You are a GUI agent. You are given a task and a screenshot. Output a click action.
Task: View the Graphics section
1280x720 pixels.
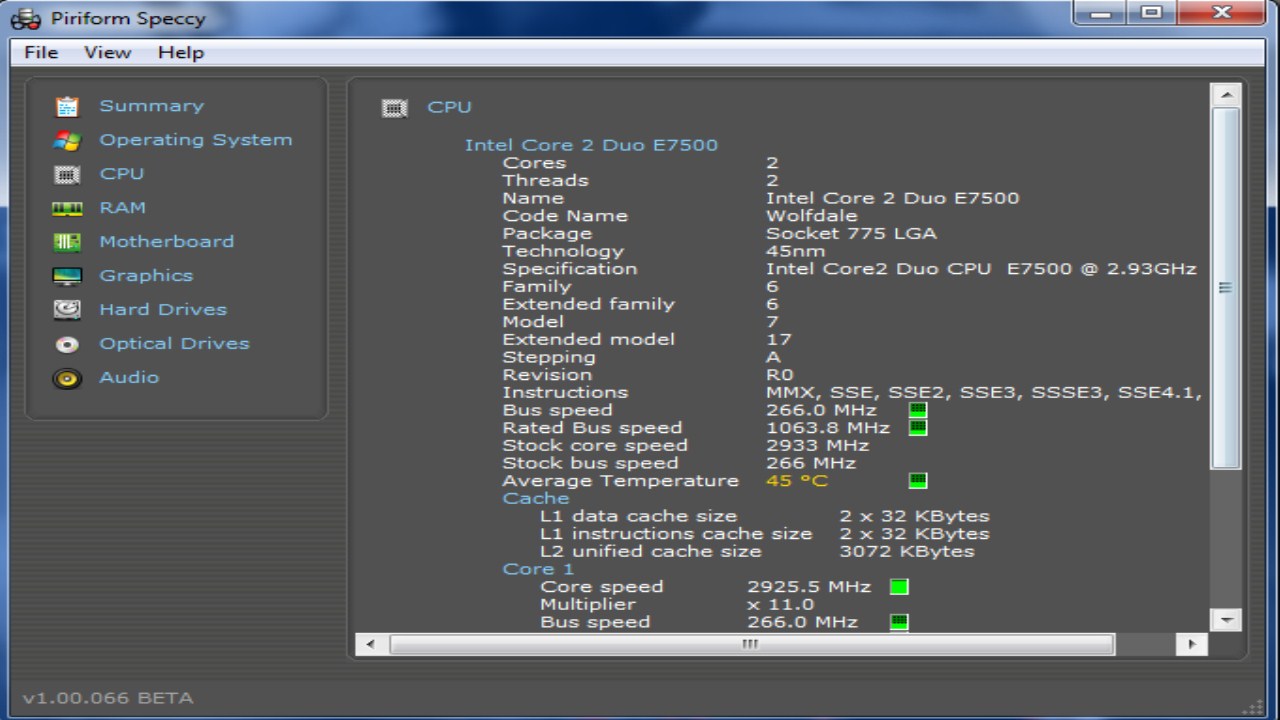146,276
